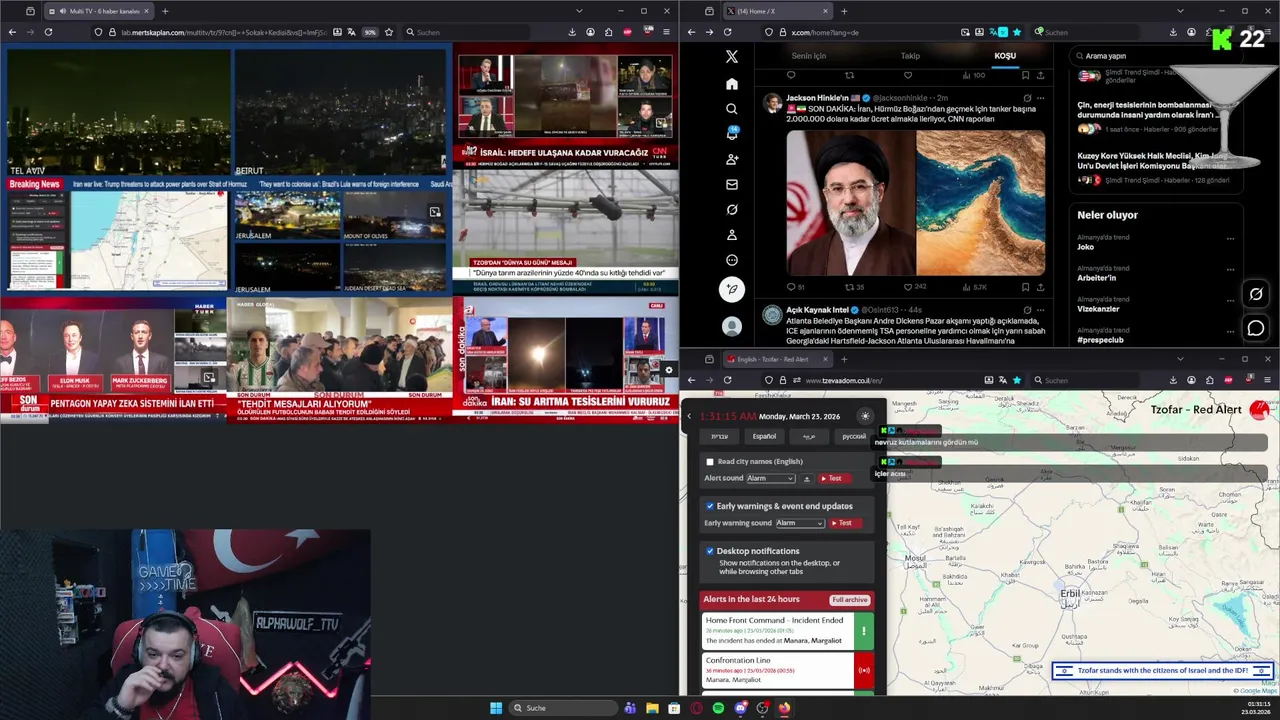This screenshot has width=1280, height=720.
Task: Open X search (magnifier) in sidebar
Action: [x=731, y=109]
